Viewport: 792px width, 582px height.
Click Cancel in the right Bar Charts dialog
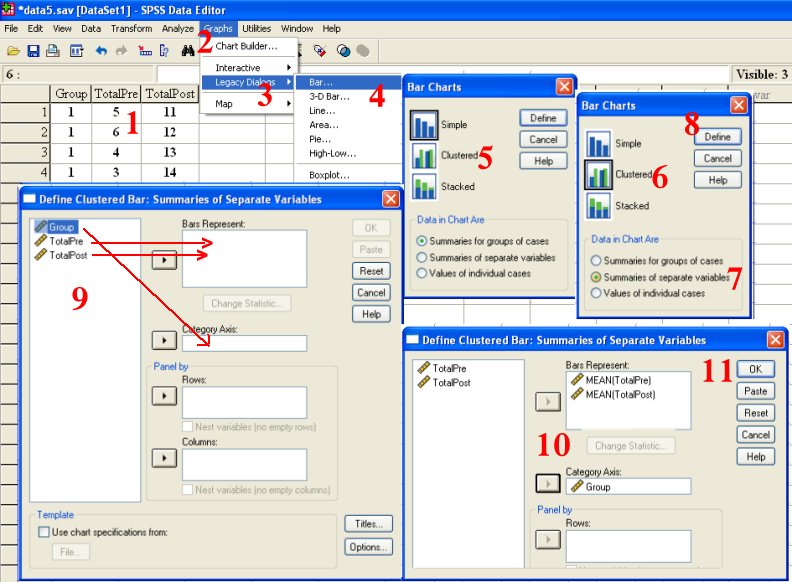717,159
